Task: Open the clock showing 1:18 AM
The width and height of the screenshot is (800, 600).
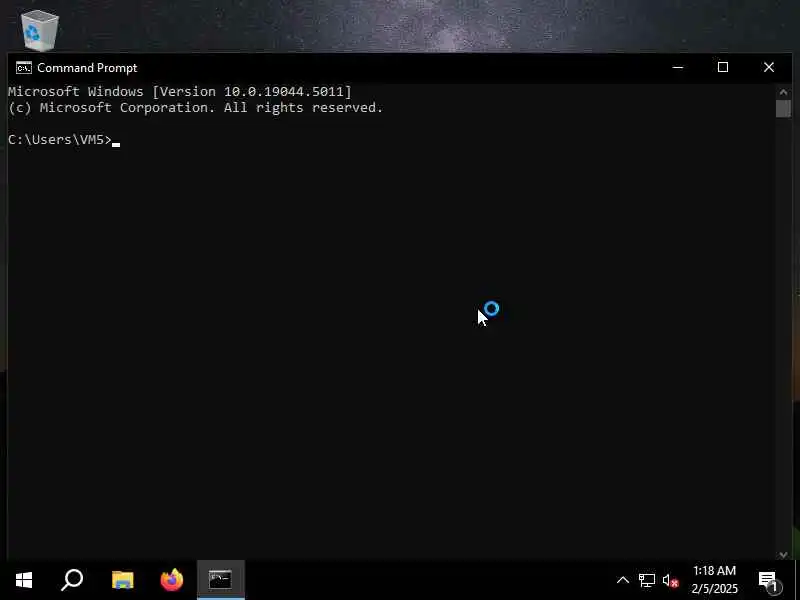Action: point(714,580)
